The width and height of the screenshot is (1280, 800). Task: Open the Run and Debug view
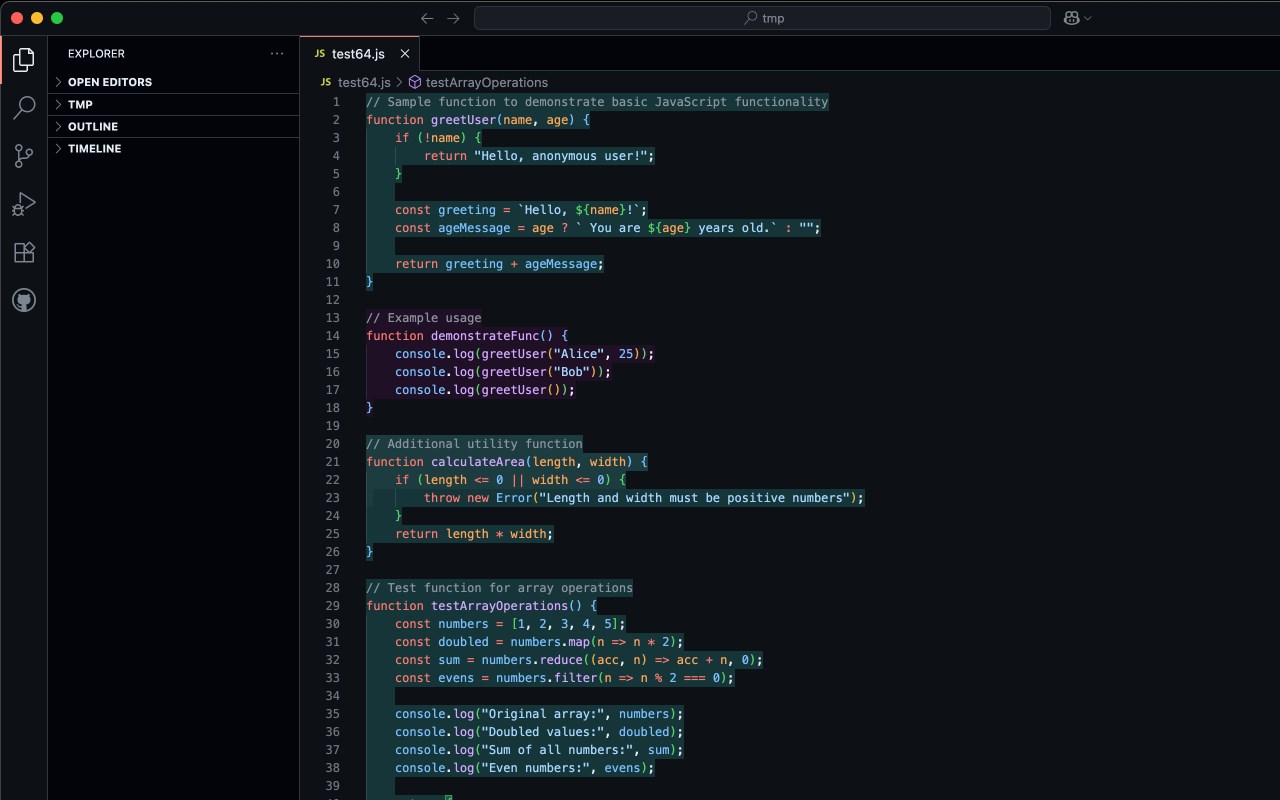click(x=24, y=204)
